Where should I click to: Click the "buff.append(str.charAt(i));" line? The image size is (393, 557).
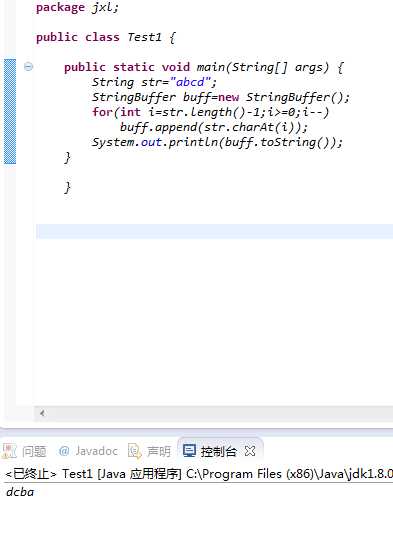click(x=214, y=127)
